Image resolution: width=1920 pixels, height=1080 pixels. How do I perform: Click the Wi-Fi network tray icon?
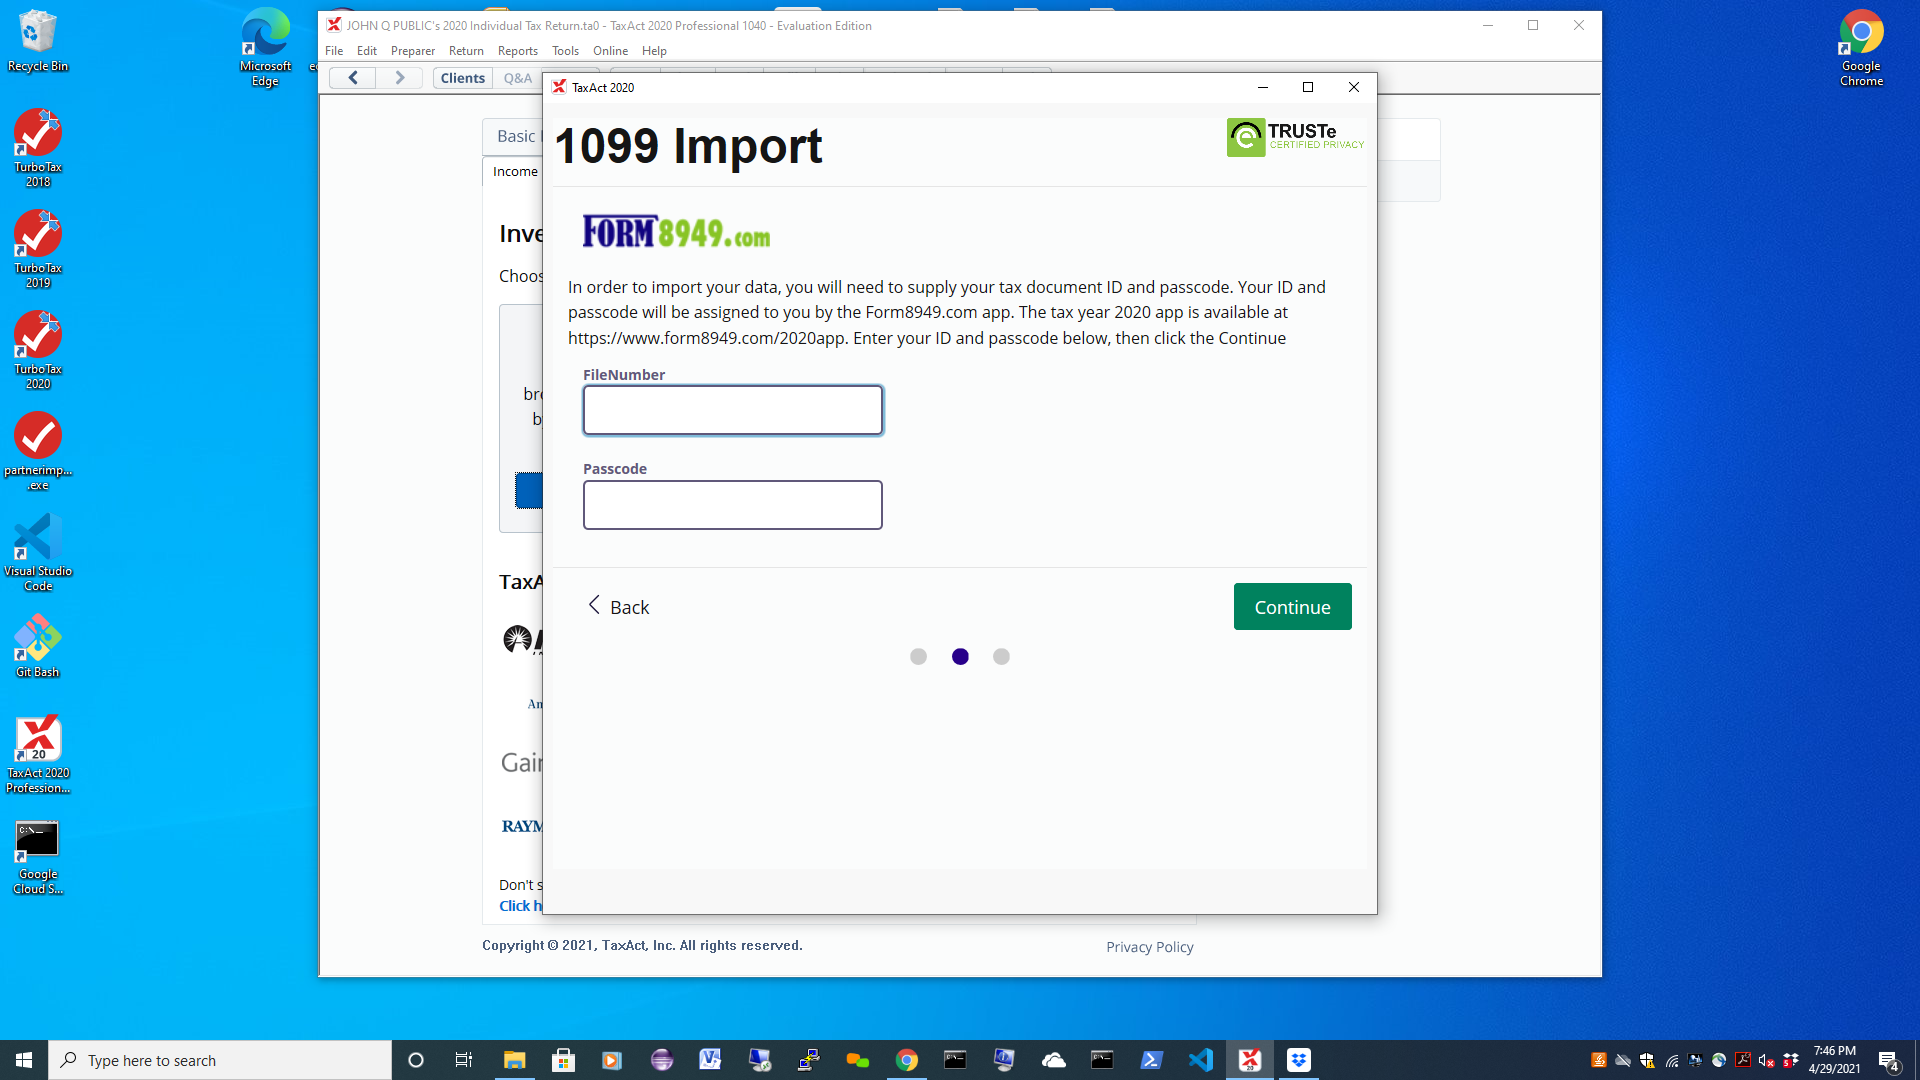[1671, 1060]
